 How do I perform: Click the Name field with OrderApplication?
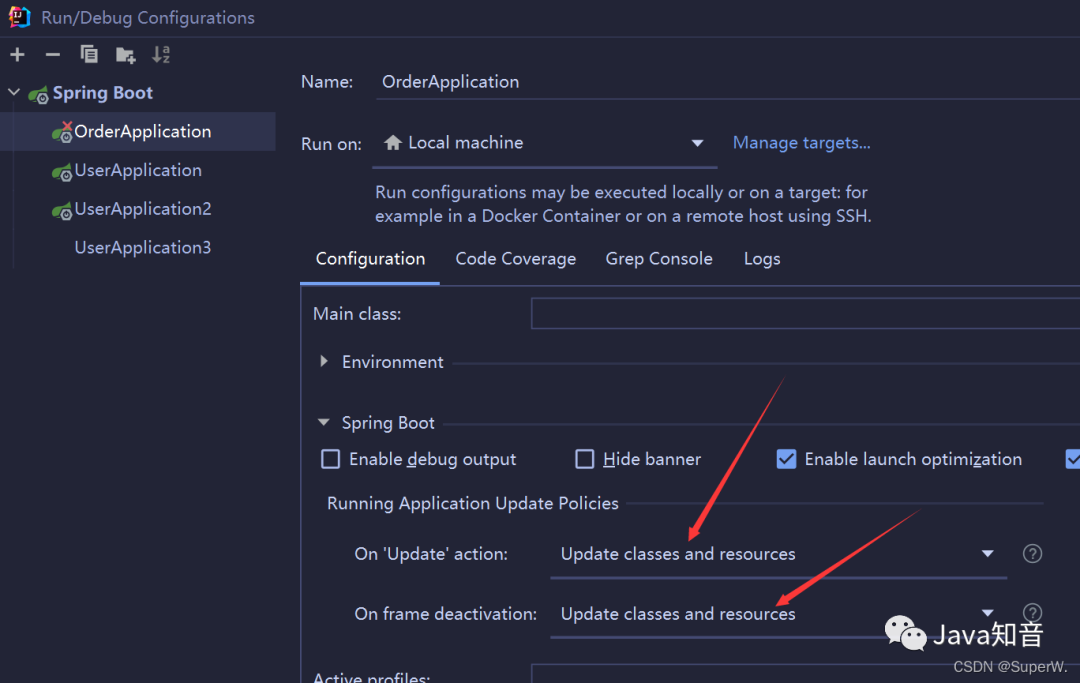point(727,82)
